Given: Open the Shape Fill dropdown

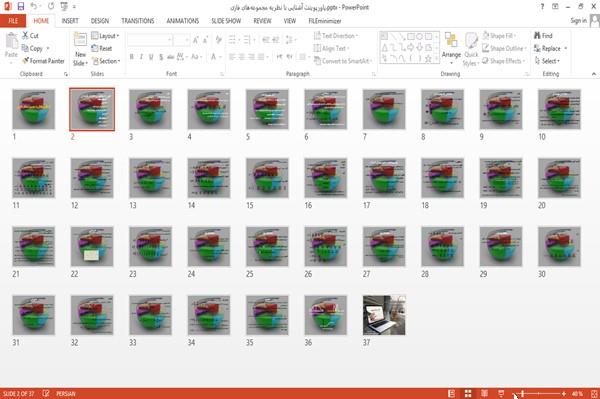Looking at the screenshot, I should [x=499, y=36].
